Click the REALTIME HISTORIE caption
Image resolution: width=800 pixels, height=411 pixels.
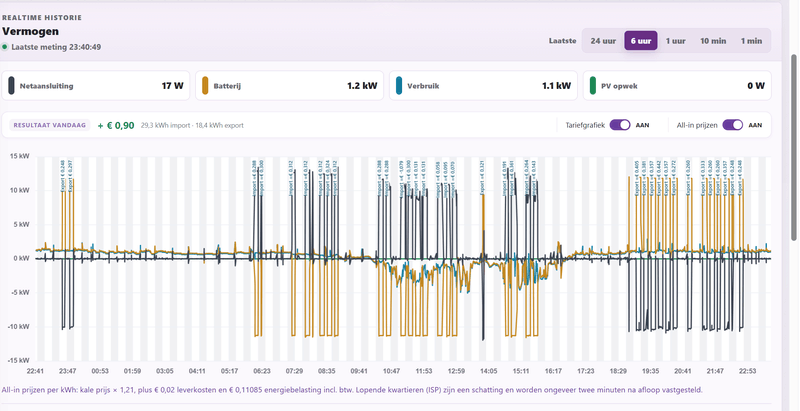[42, 17]
